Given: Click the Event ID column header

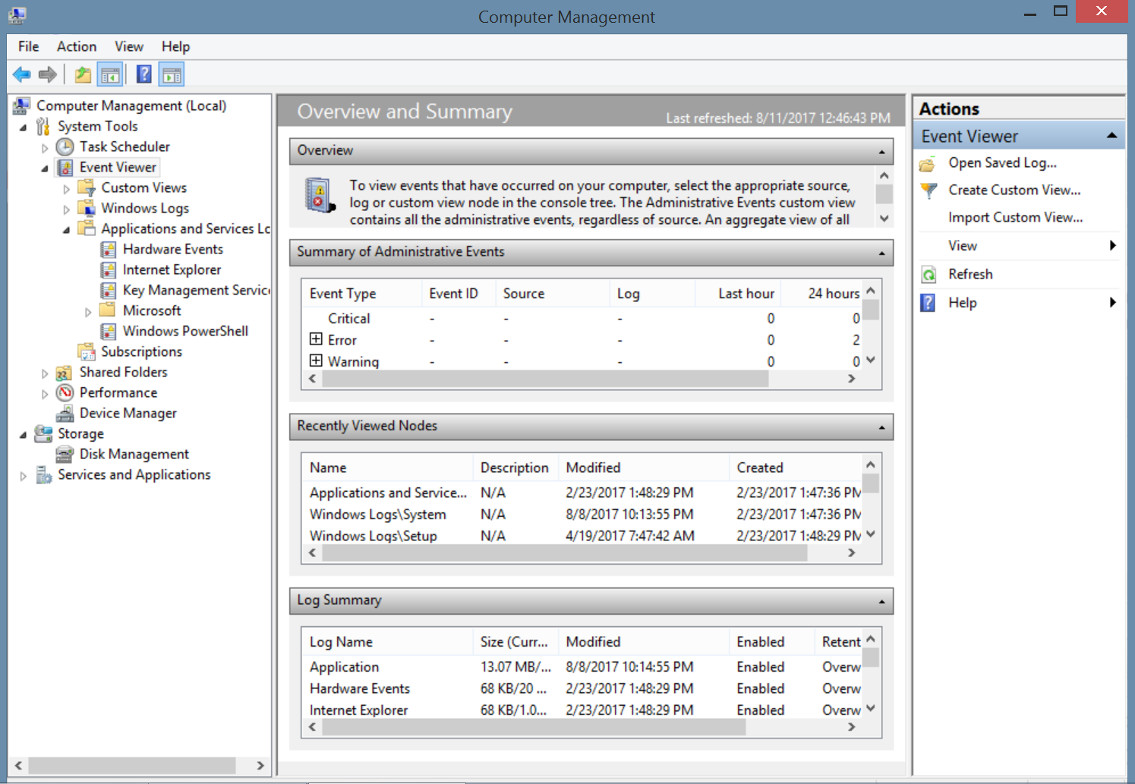Looking at the screenshot, I should (454, 293).
